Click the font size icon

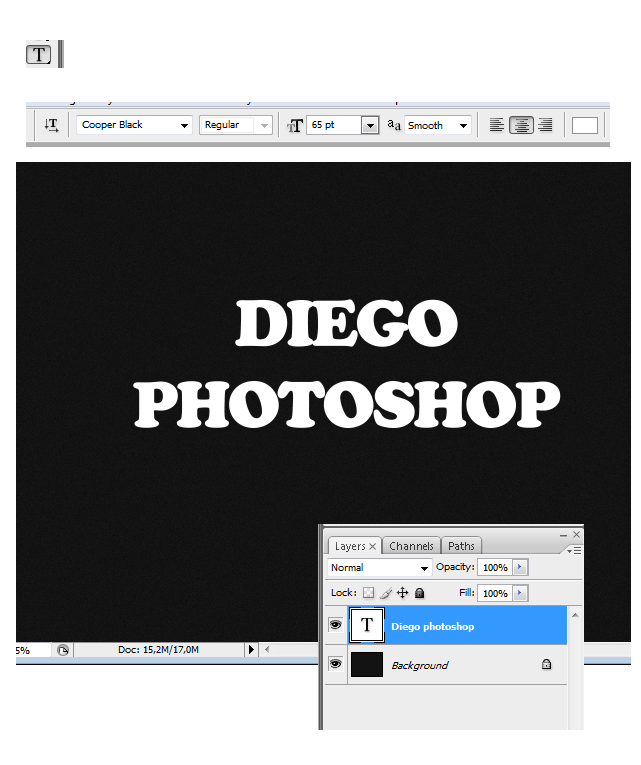click(x=295, y=126)
